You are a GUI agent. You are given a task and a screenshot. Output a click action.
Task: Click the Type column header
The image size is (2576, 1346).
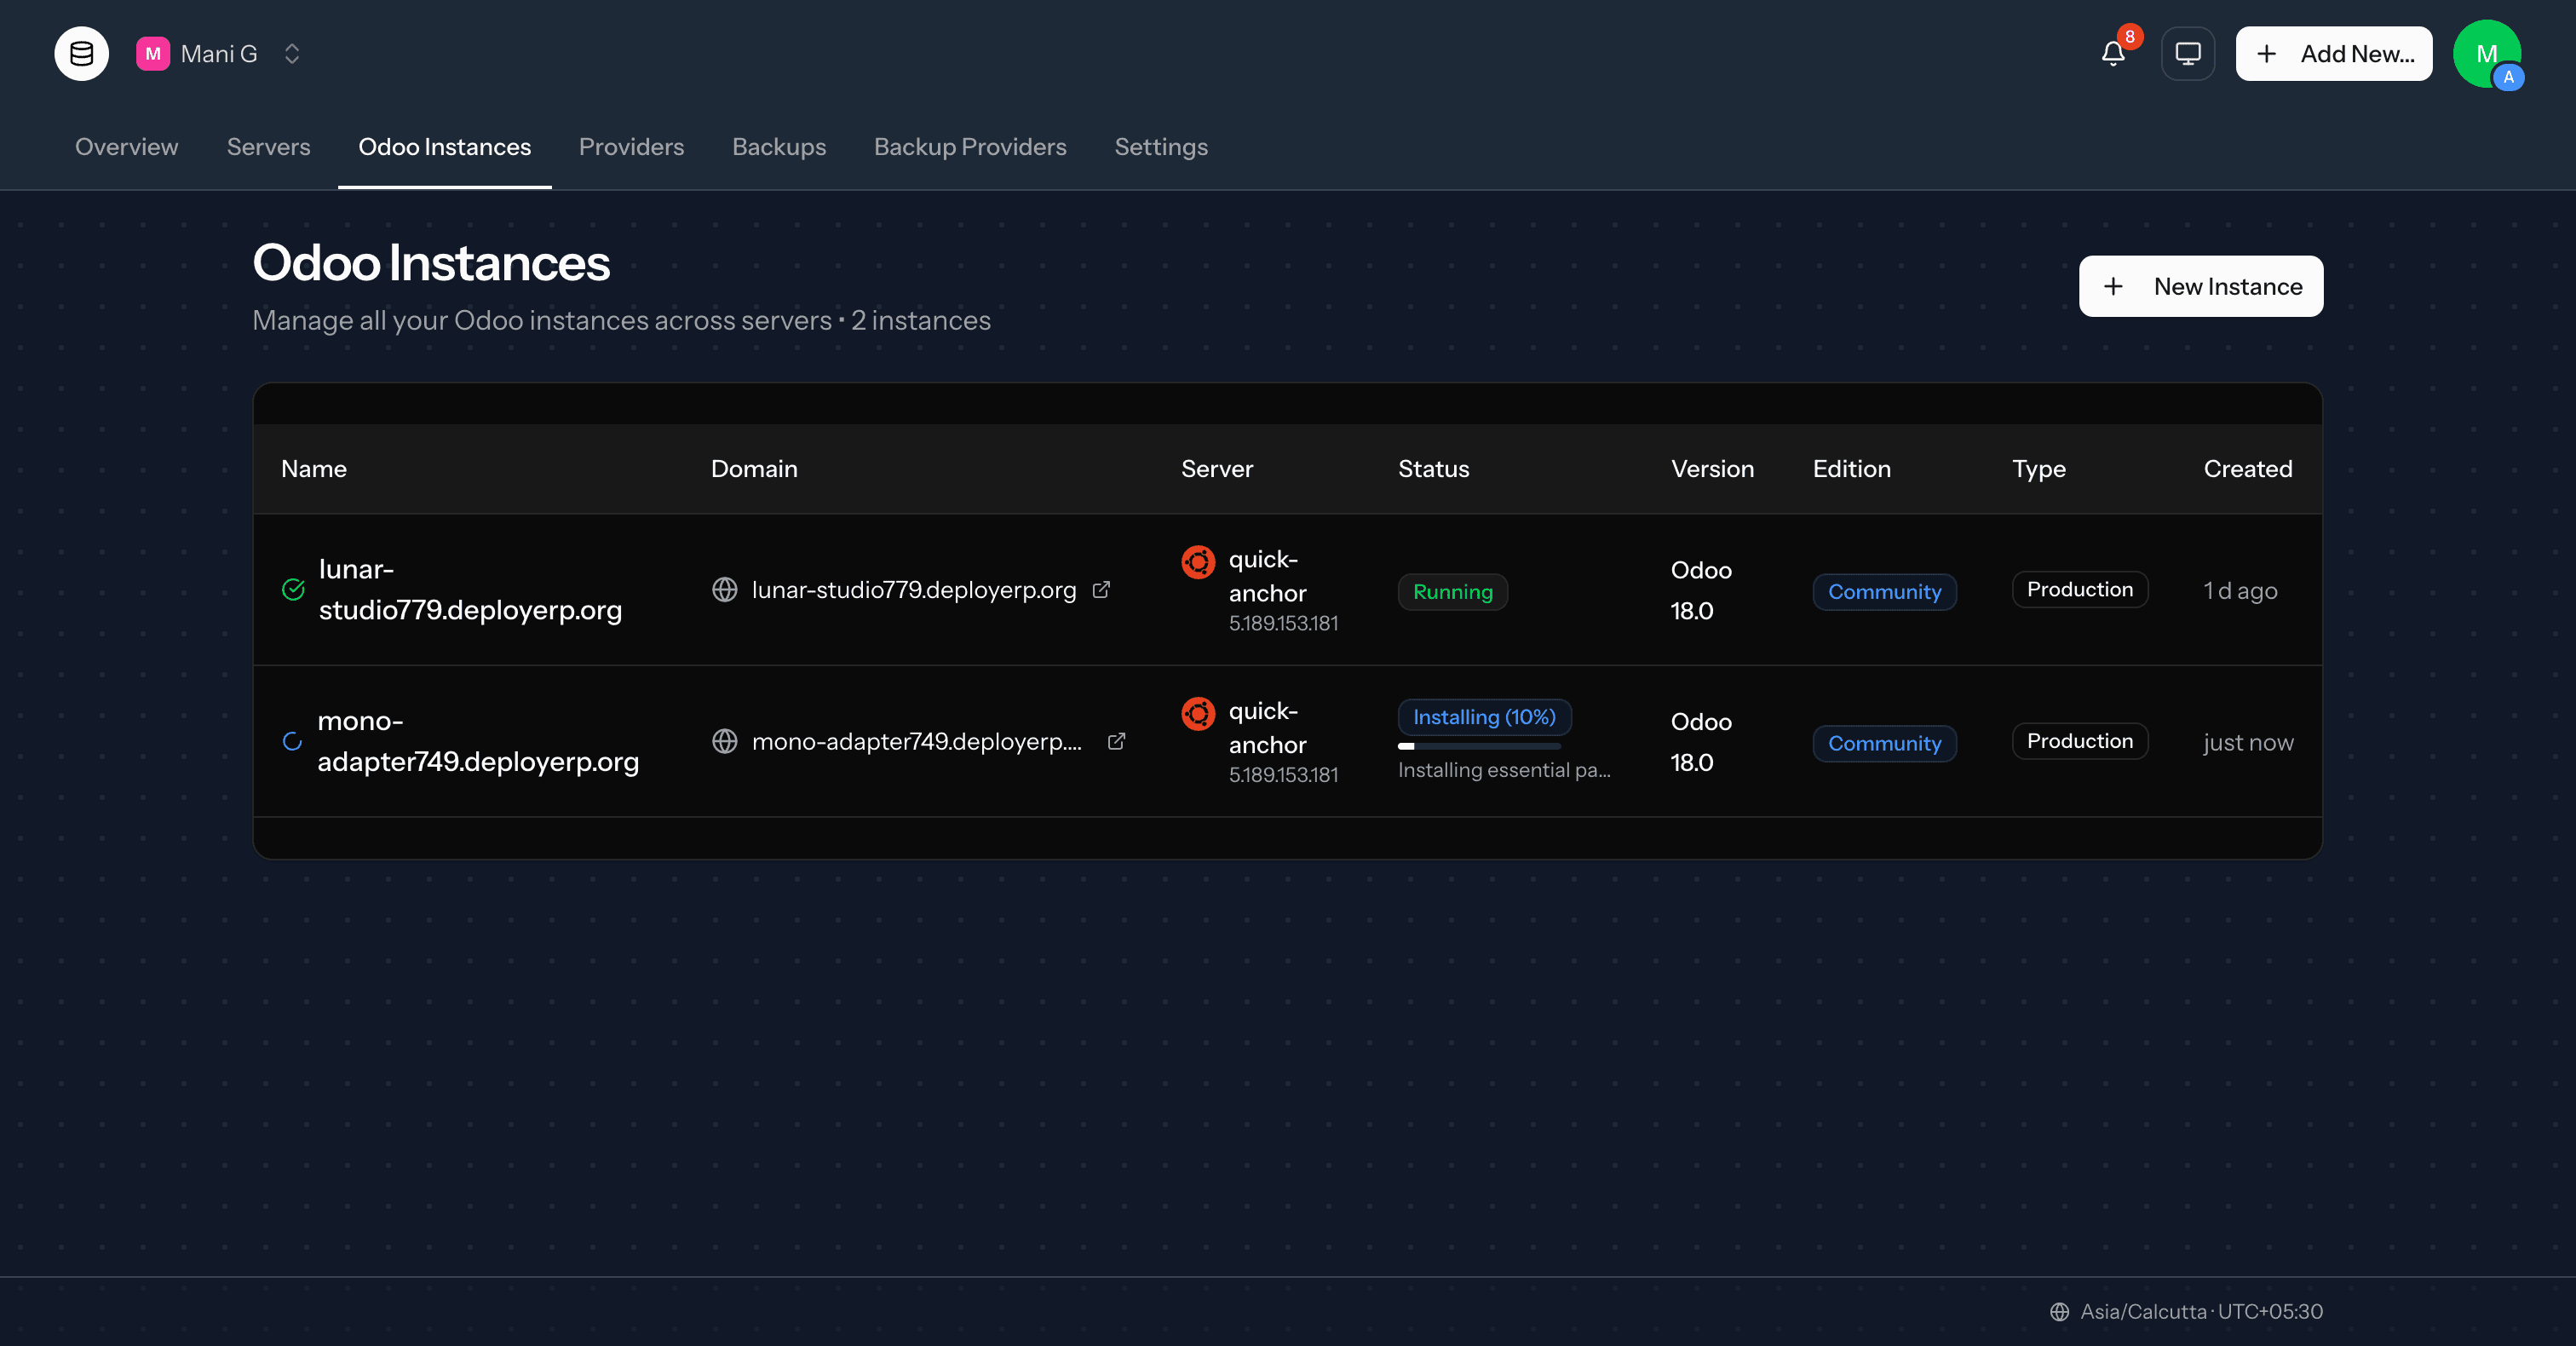point(2038,469)
